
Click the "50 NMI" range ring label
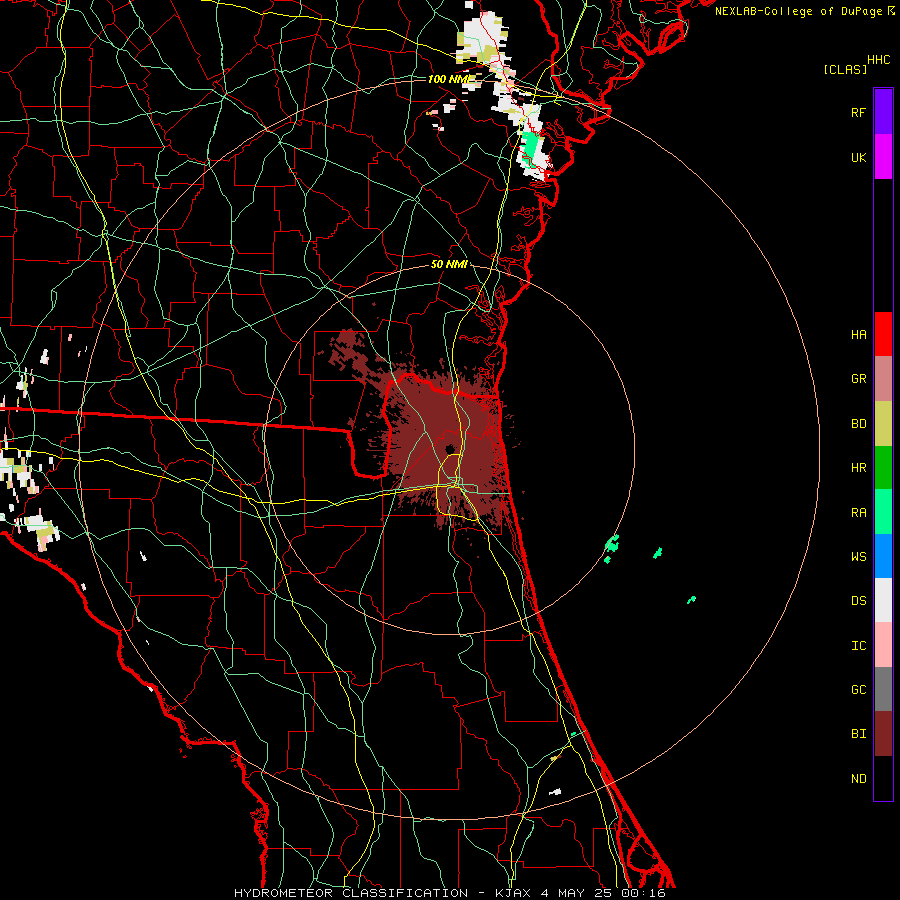[449, 264]
